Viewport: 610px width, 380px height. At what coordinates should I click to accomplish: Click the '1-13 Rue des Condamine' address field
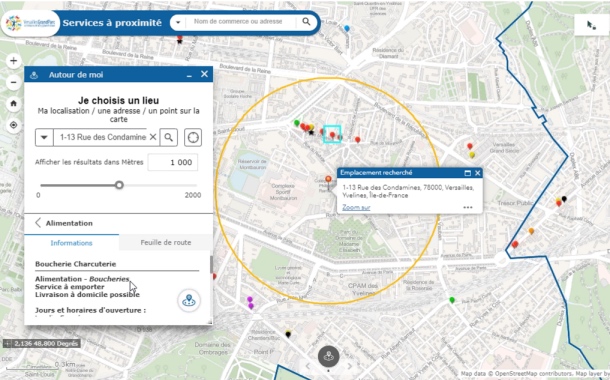(x=103, y=137)
